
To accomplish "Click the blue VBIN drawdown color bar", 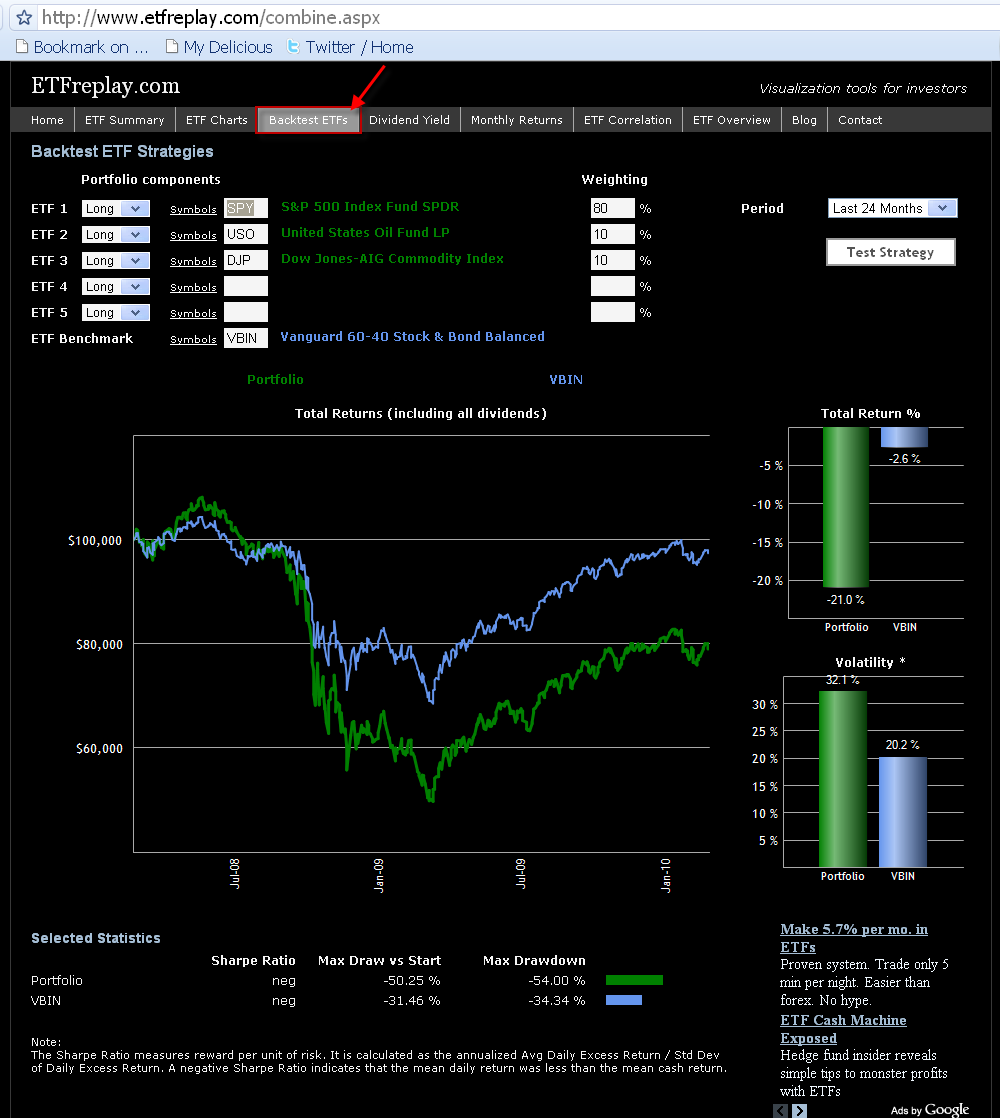I will pos(624,1000).
